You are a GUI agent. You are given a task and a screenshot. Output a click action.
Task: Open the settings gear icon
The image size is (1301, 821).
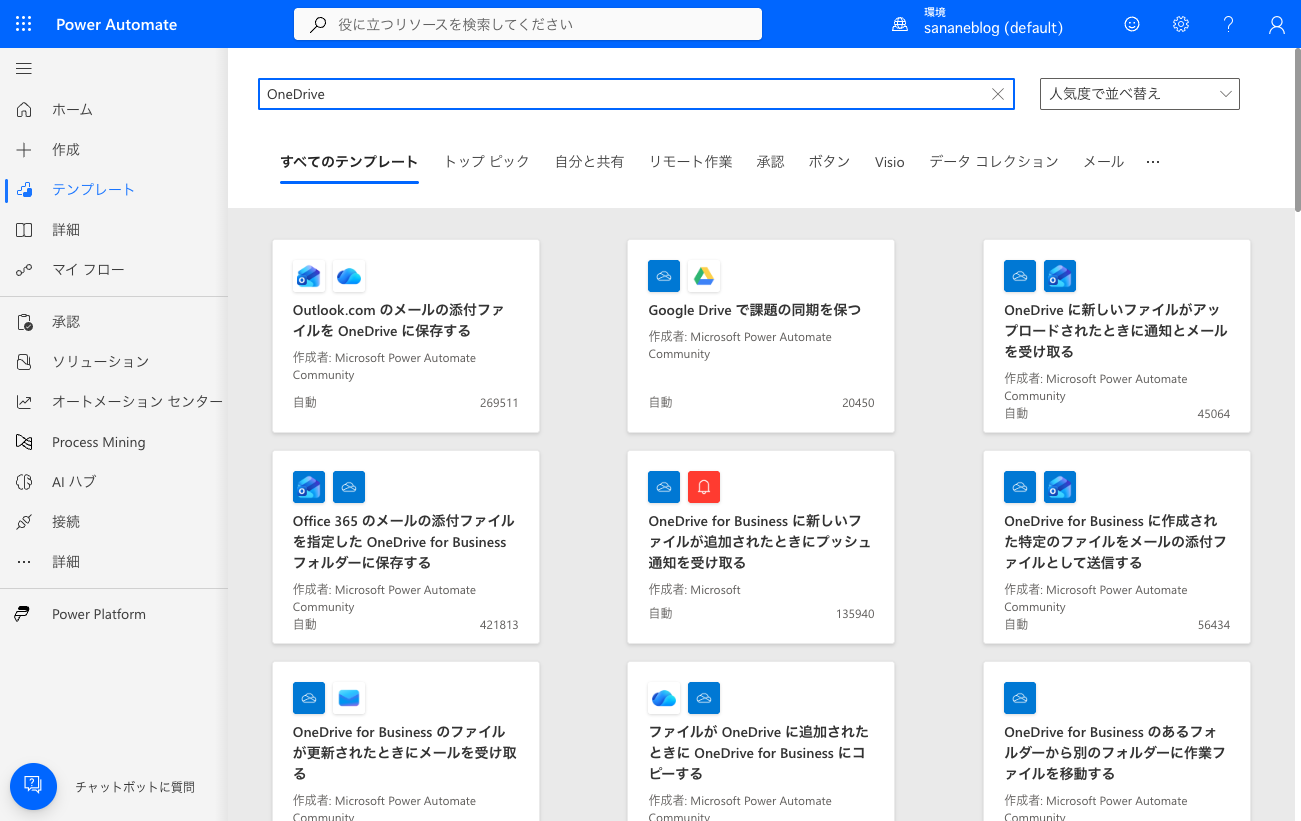click(x=1181, y=24)
